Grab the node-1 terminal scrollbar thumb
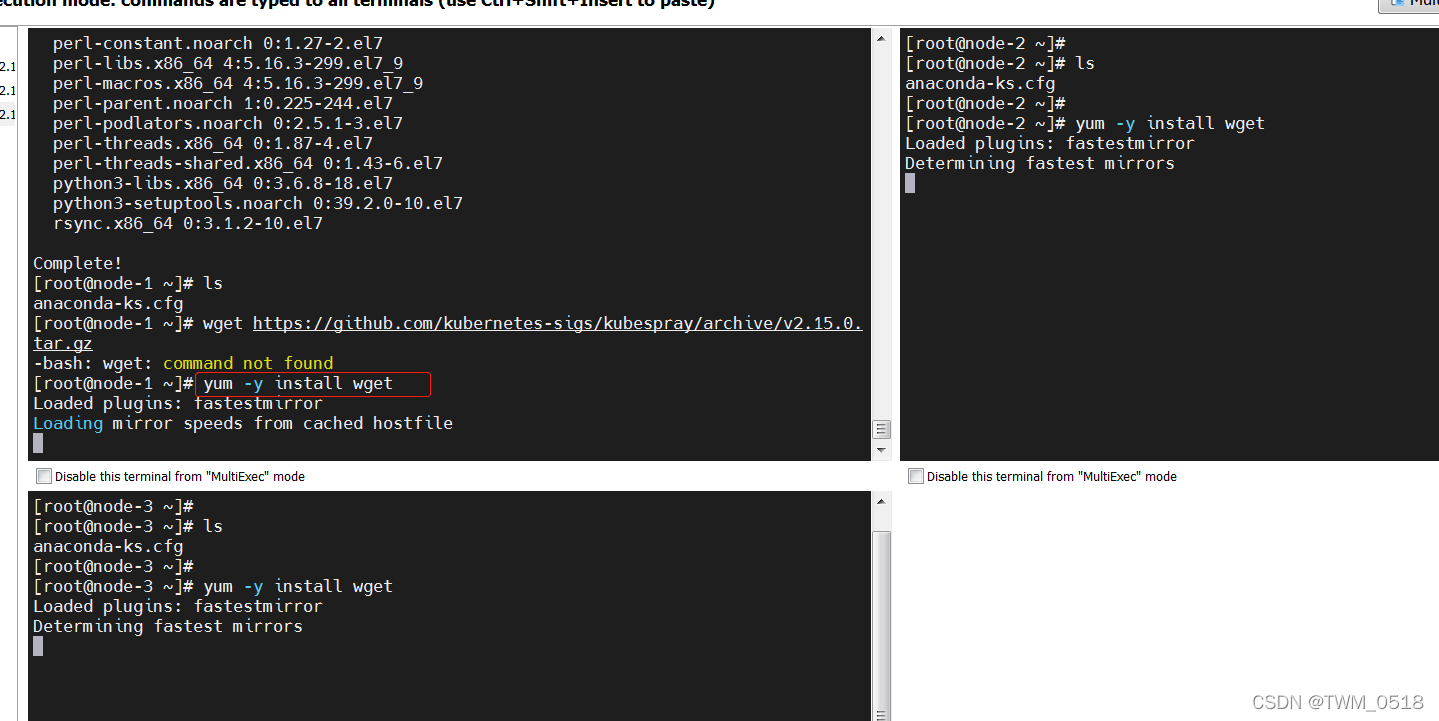The height and width of the screenshot is (721, 1439). pos(881,429)
